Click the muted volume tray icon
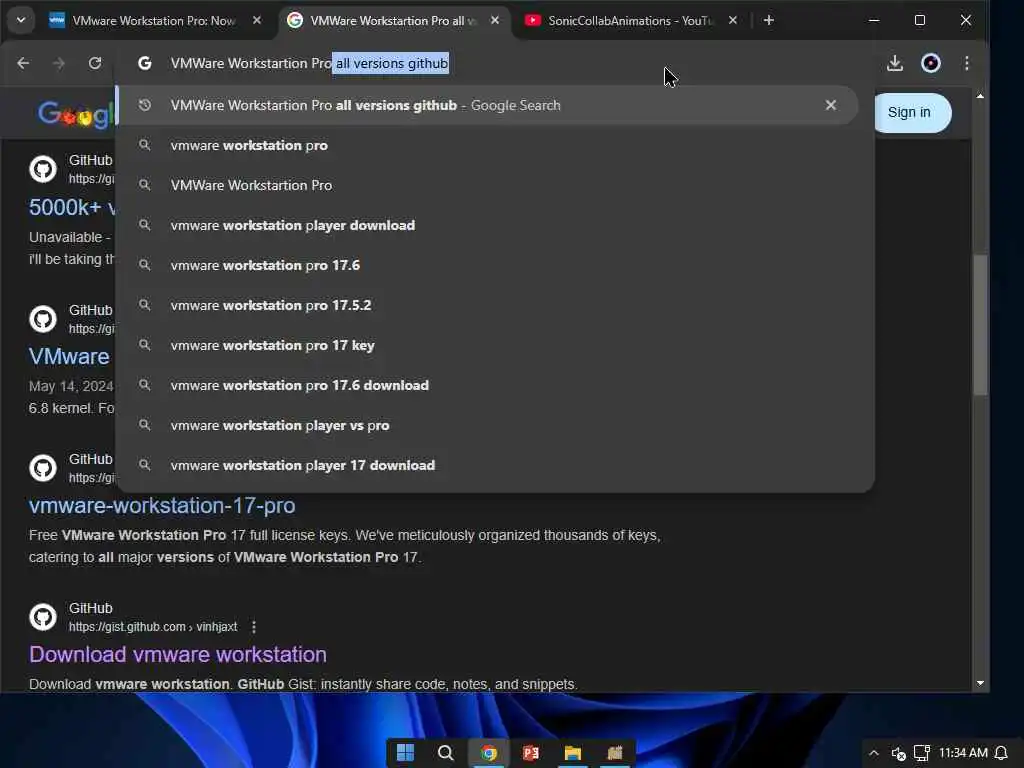 899,754
